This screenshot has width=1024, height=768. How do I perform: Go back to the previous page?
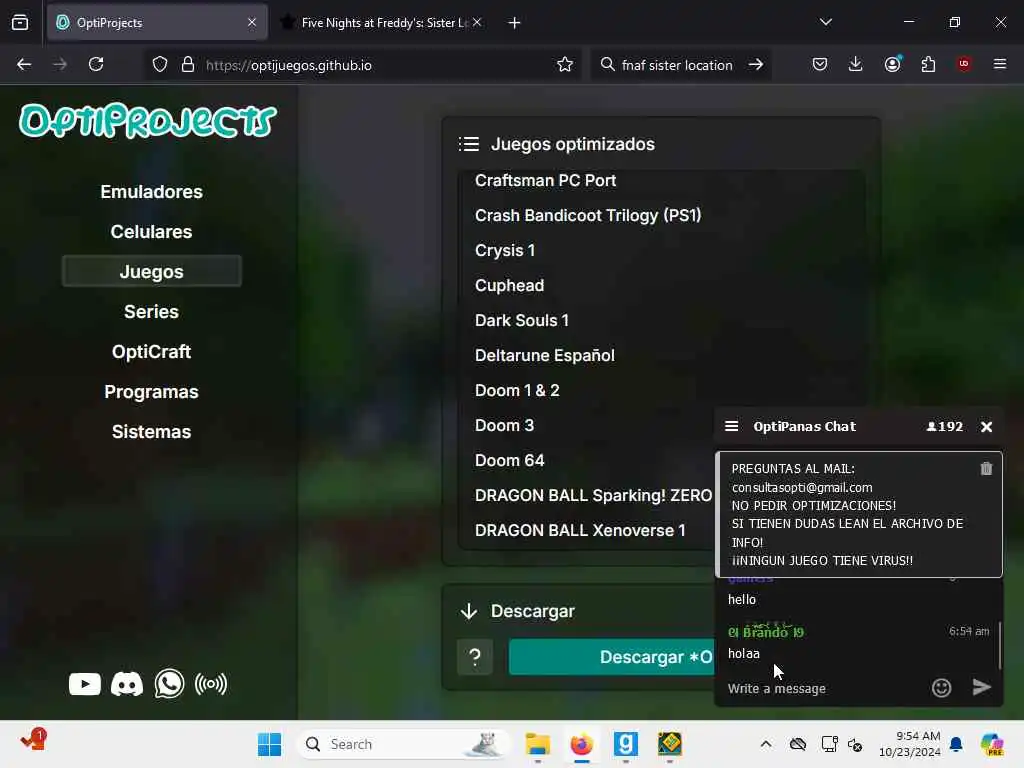pos(24,65)
